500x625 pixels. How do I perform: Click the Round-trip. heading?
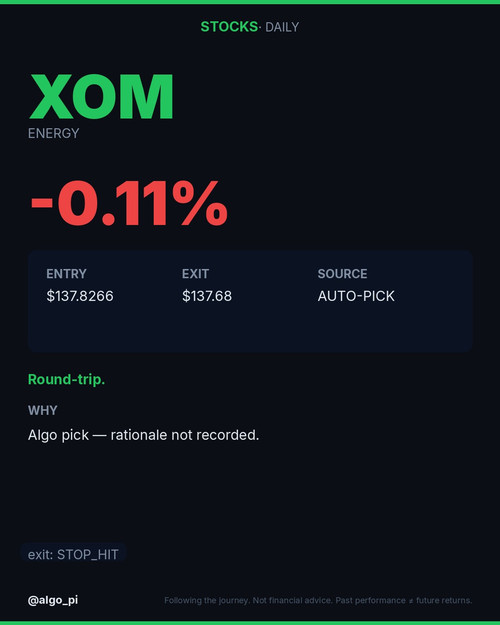[x=67, y=379]
